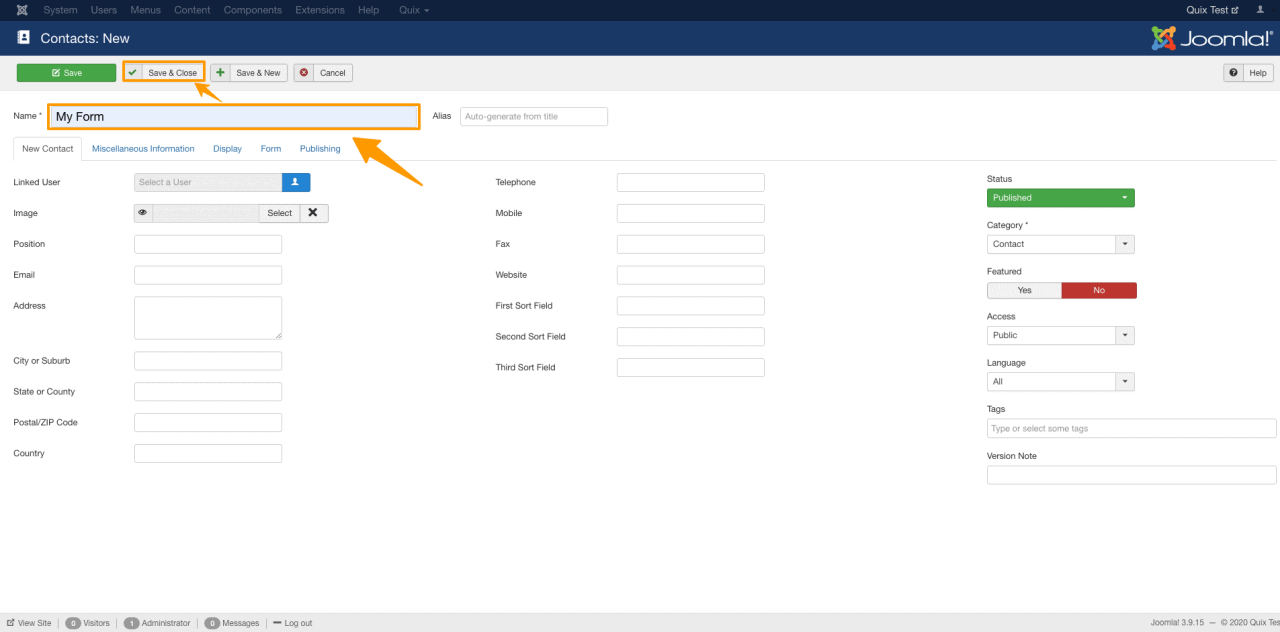Viewport: 1280px width, 632px height.
Task: Click the Contacts icon next to page title
Action: coord(23,37)
